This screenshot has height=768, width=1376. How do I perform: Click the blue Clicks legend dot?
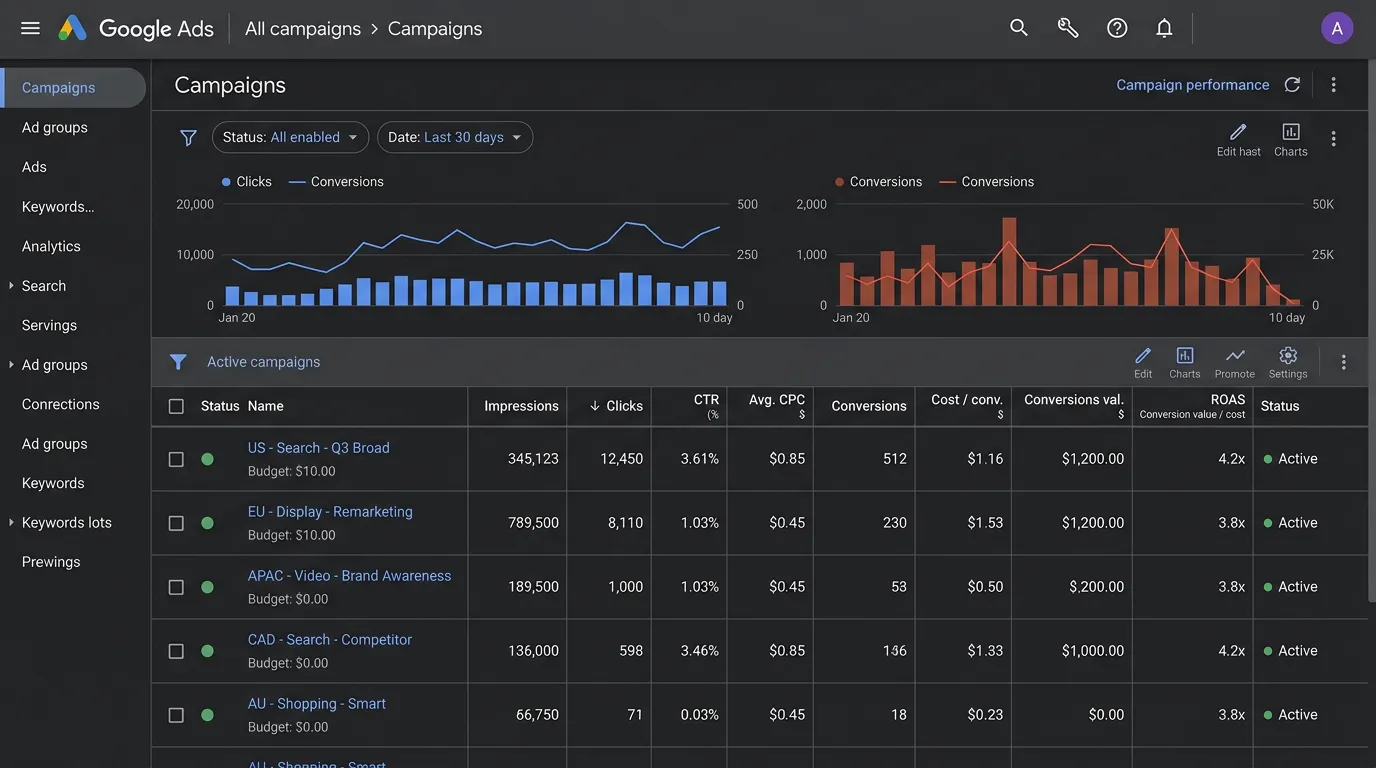[x=226, y=182]
